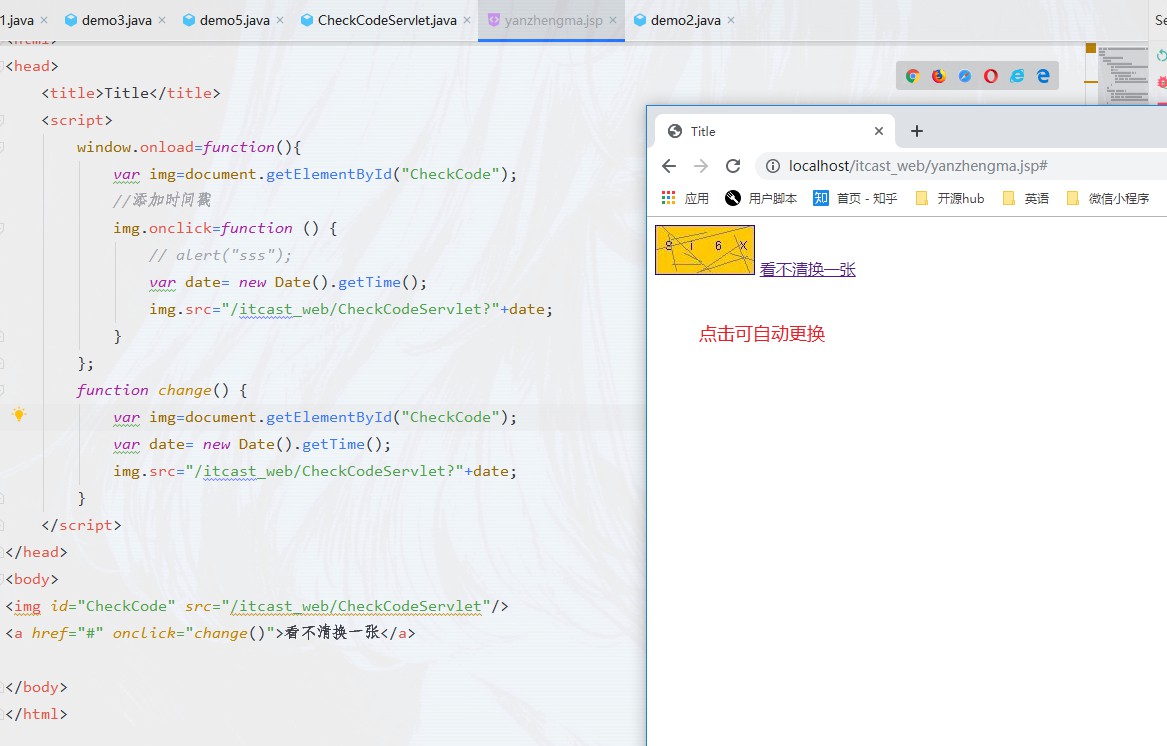Click the yellow captcha image to refresh it
The width and height of the screenshot is (1167, 746).
coord(705,250)
